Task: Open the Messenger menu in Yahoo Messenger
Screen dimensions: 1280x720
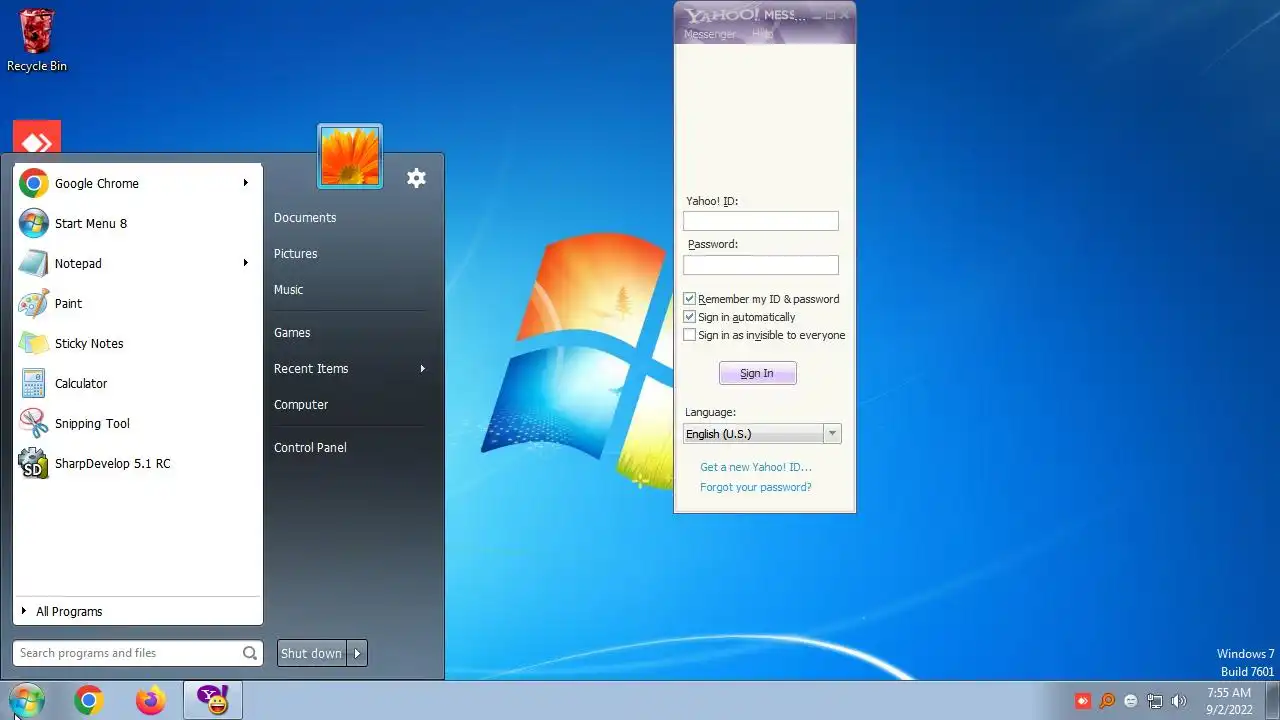Action: tap(710, 34)
